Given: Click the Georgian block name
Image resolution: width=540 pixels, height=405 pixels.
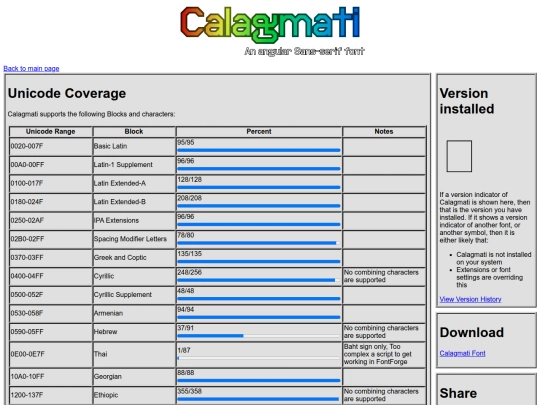Looking at the screenshot, I should click(x=108, y=376).
